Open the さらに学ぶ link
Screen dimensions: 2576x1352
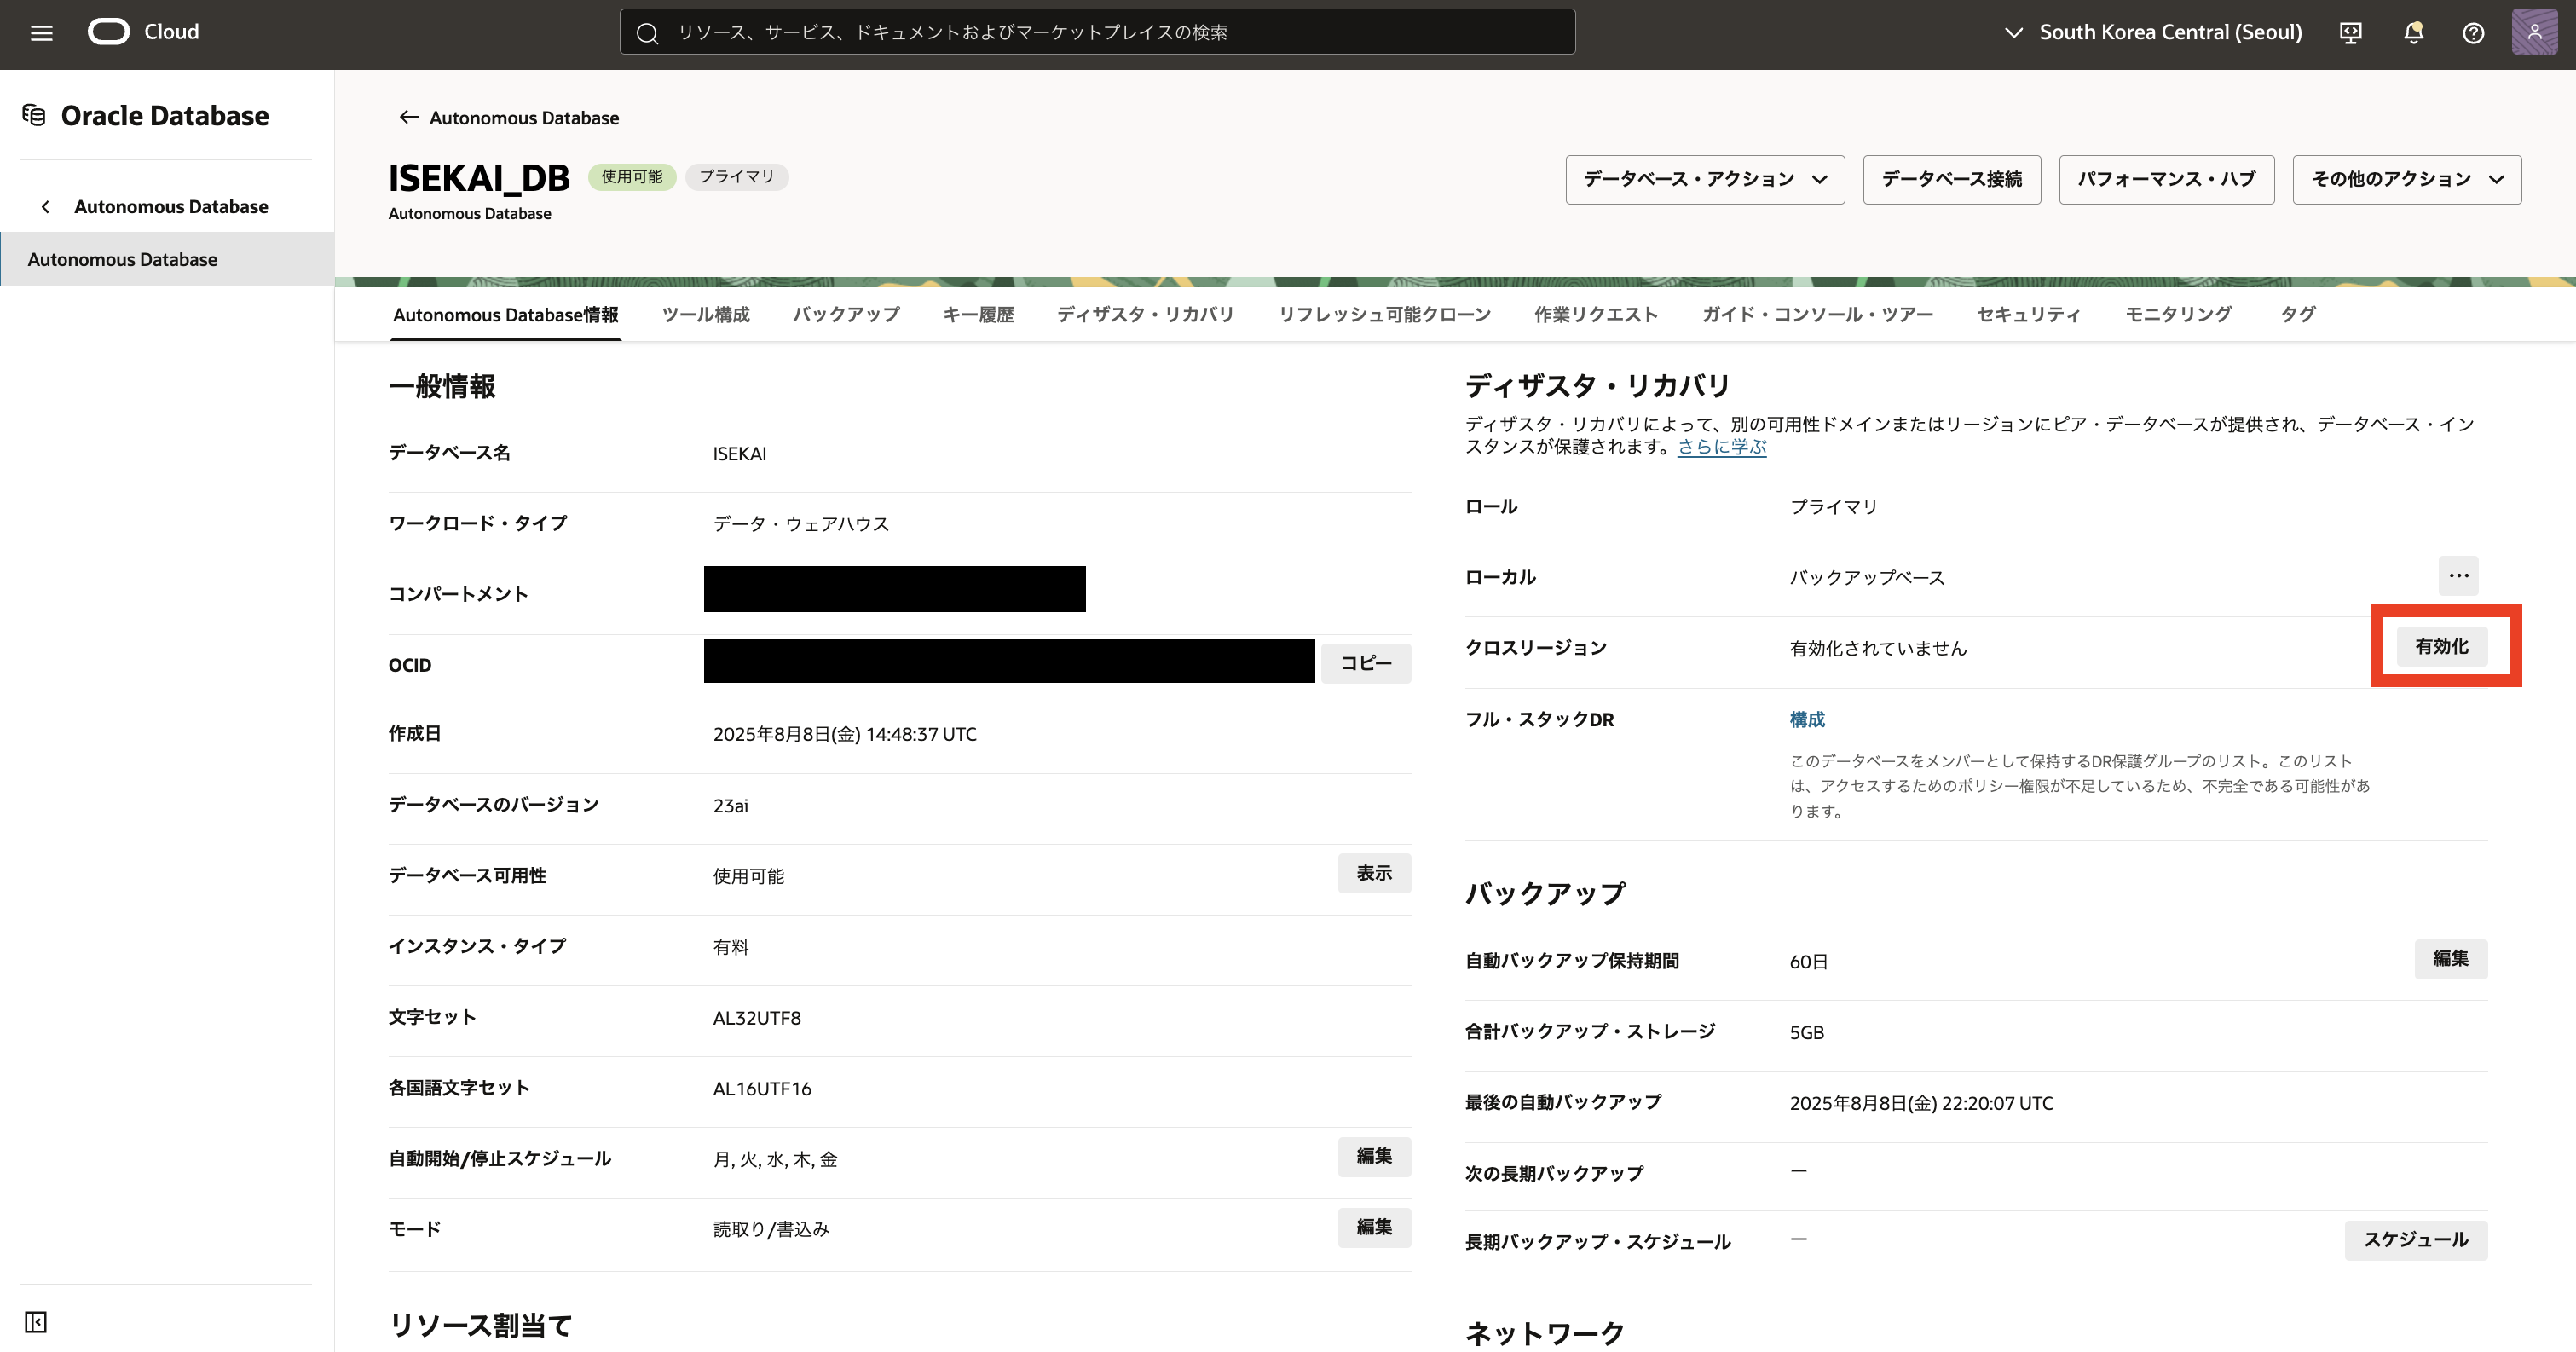point(1720,447)
